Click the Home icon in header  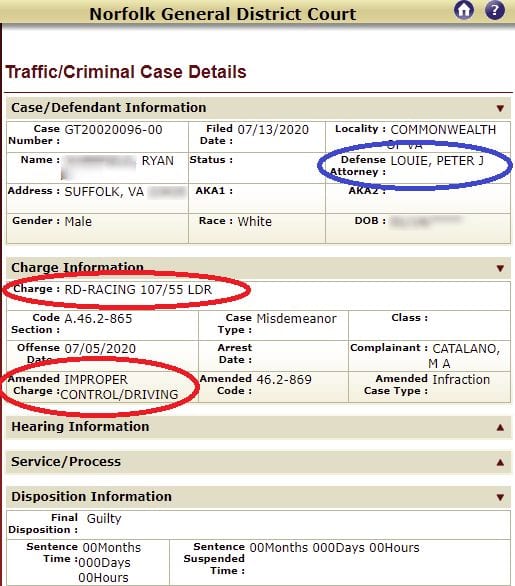[x=464, y=10]
